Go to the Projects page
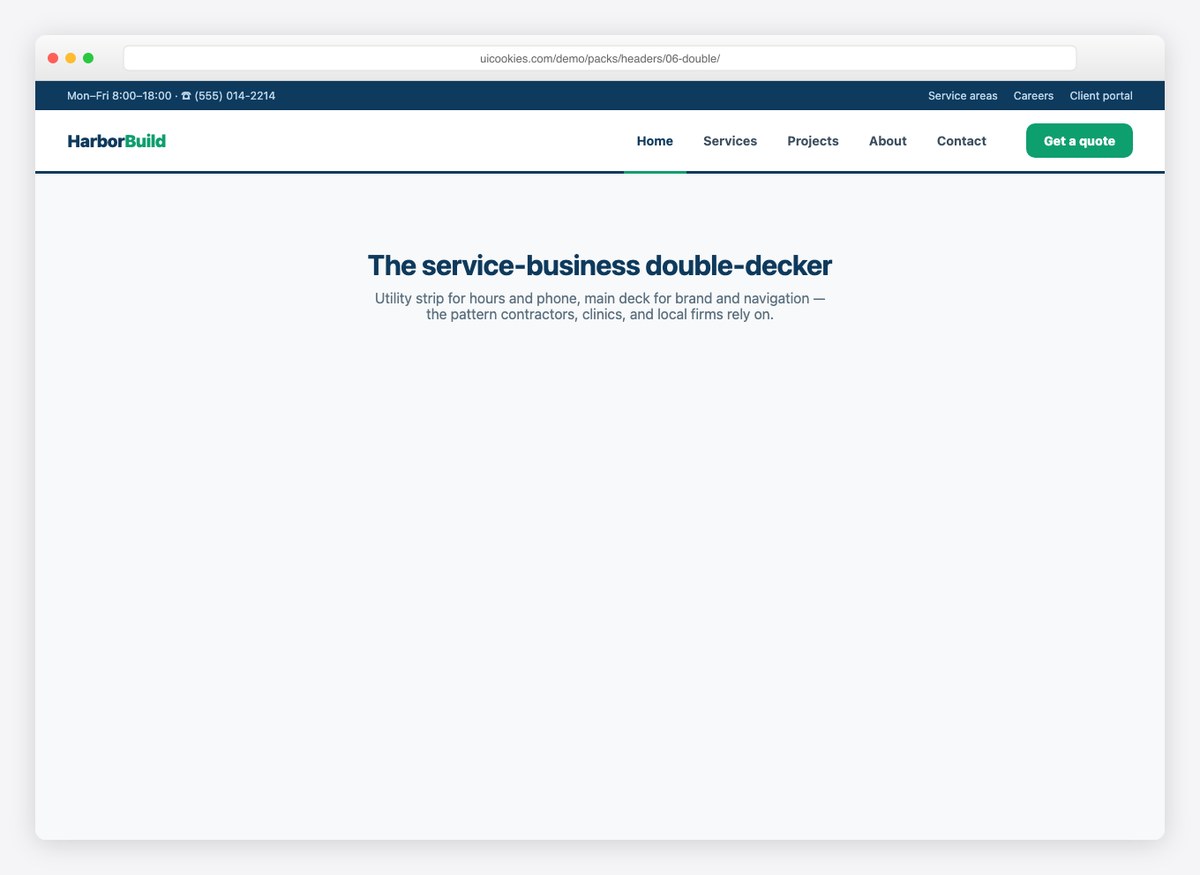Viewport: 1200px width, 875px height. (813, 141)
